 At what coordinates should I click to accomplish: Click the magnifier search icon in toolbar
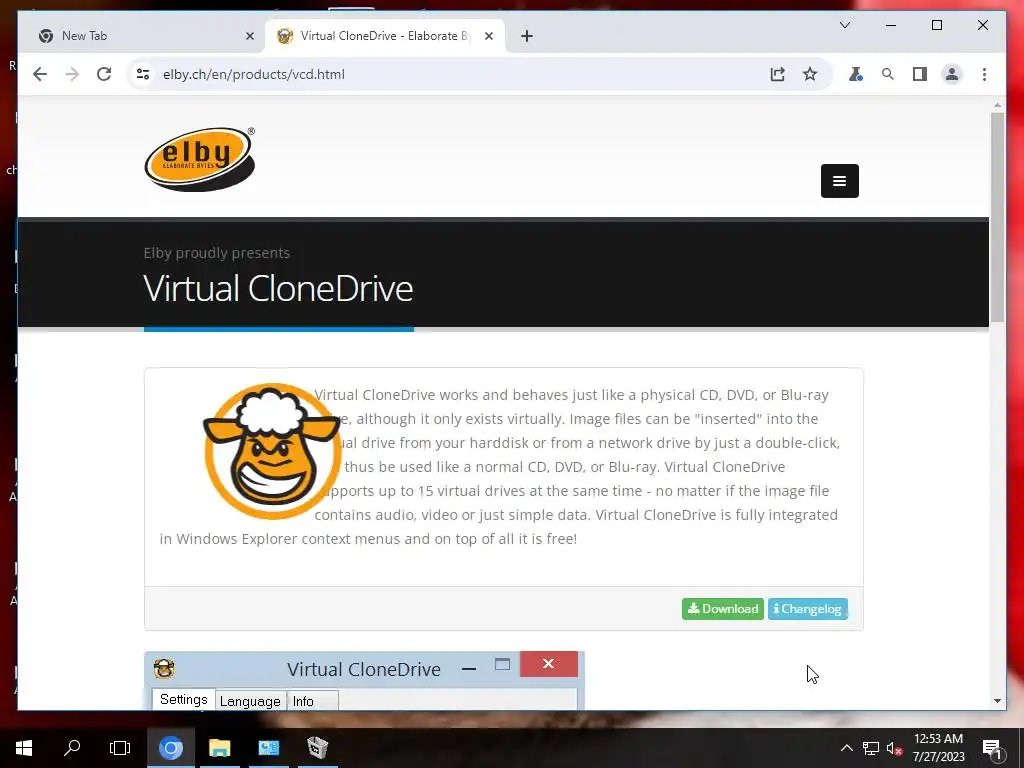point(888,74)
